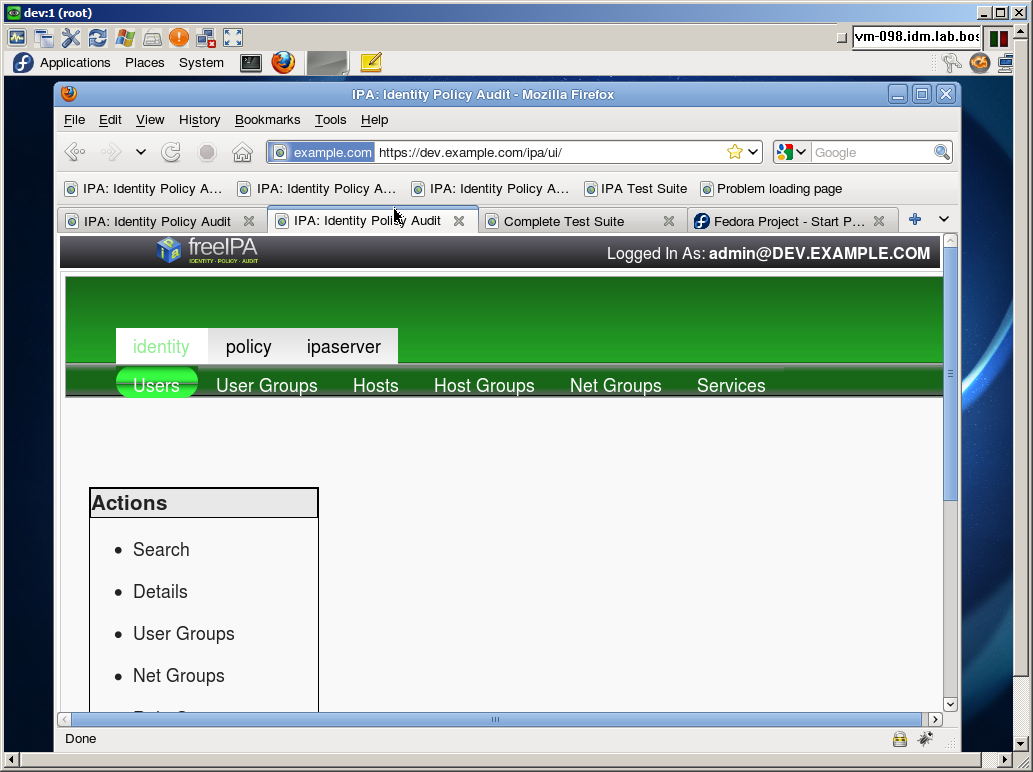Image resolution: width=1033 pixels, height=772 pixels.
Task: Open the Bookmarks menu
Action: point(267,120)
